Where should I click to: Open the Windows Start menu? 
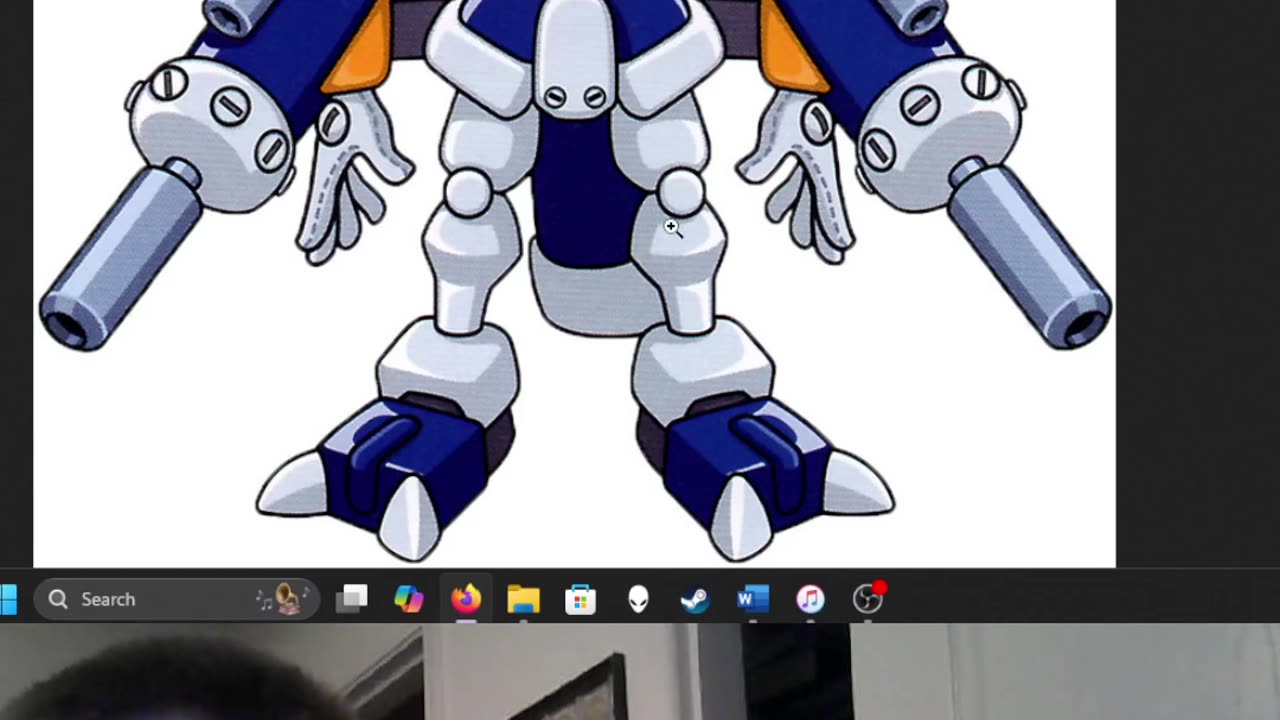[7, 599]
